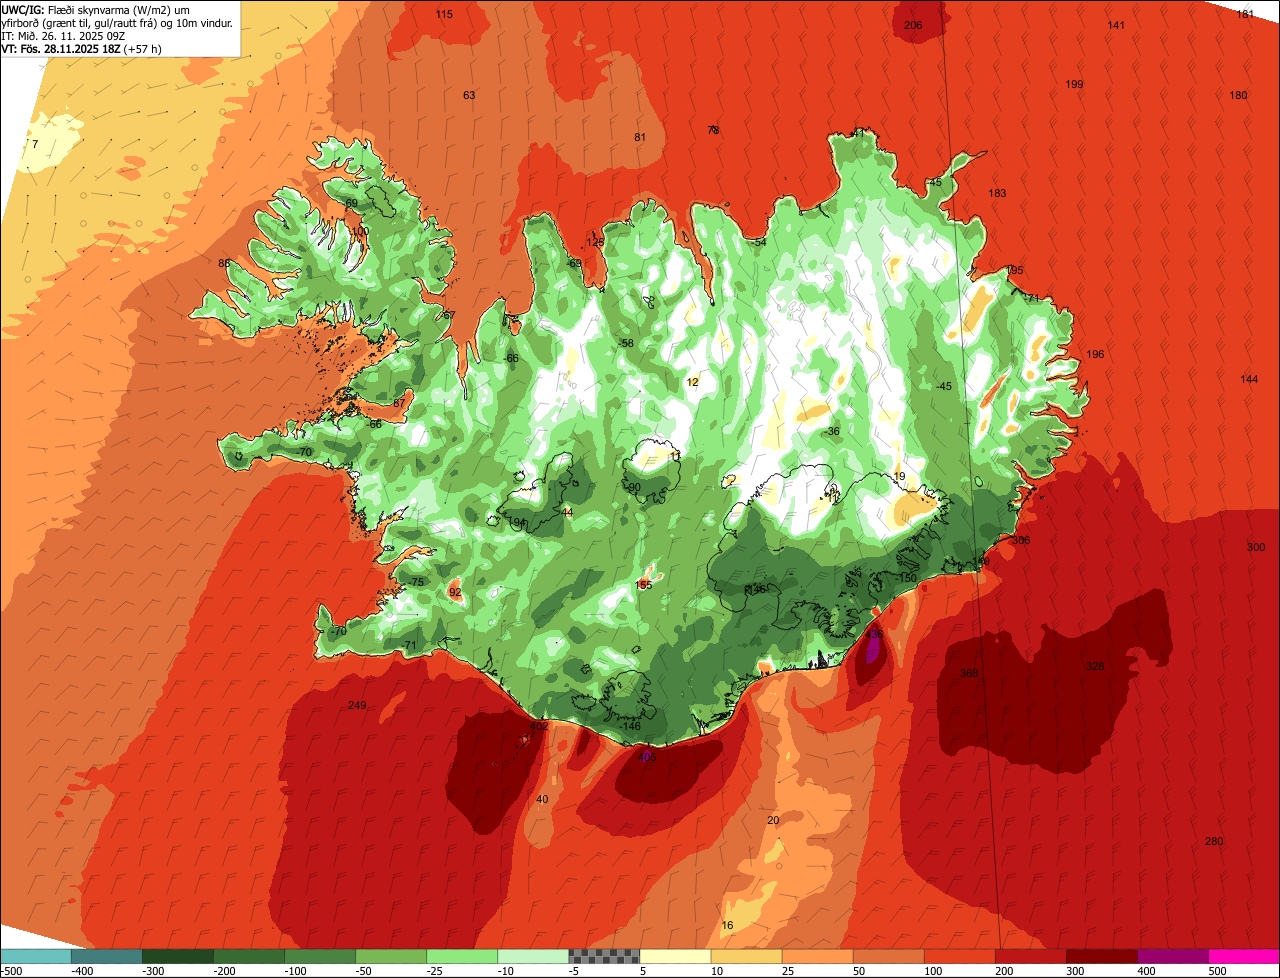Click the map value '155' over the highlands
The image size is (1280, 978).
[x=644, y=585]
